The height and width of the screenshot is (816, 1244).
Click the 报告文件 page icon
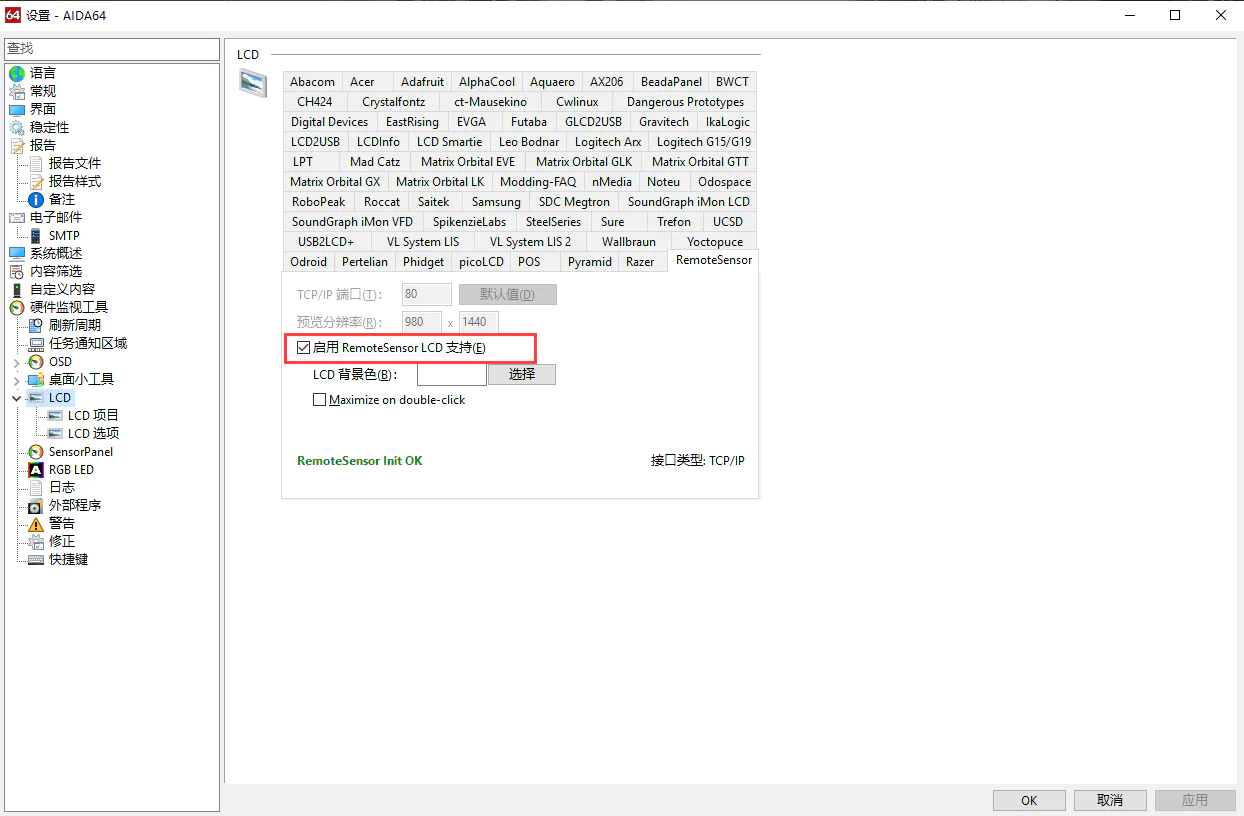coord(36,163)
